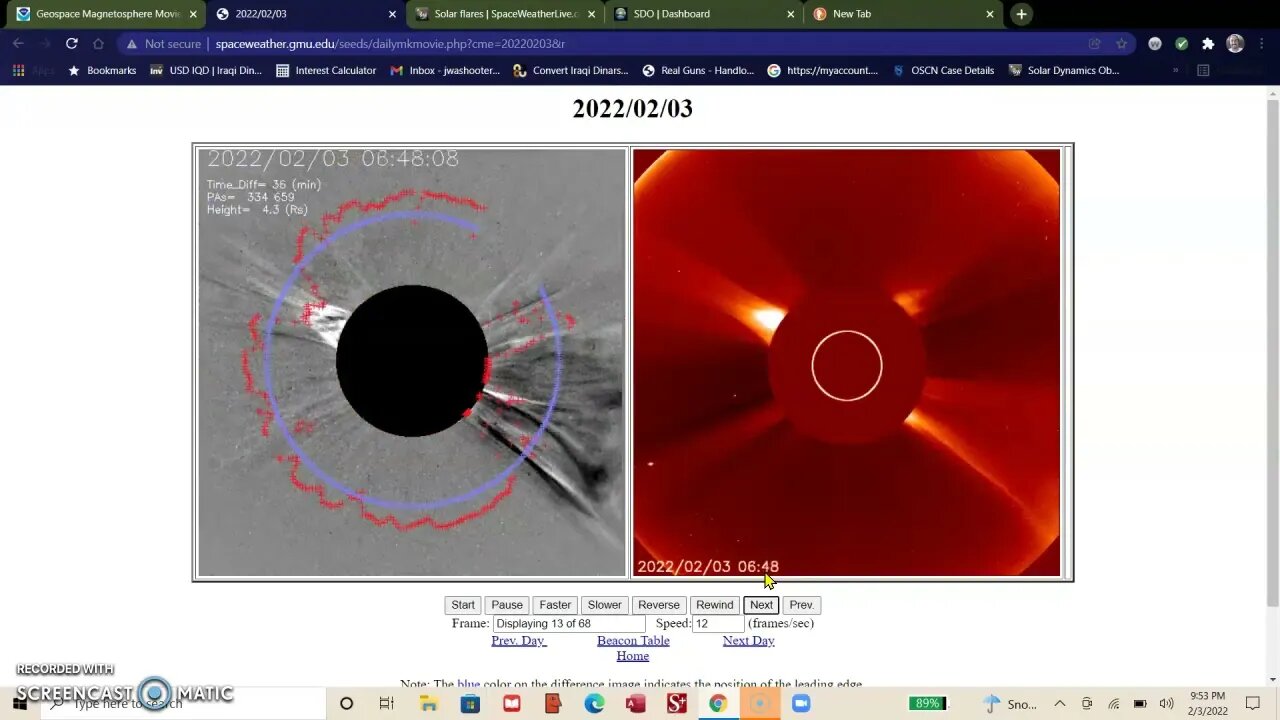
Task: Show more bookmarks with the overflow chevron
Action: pyautogui.click(x=1175, y=71)
